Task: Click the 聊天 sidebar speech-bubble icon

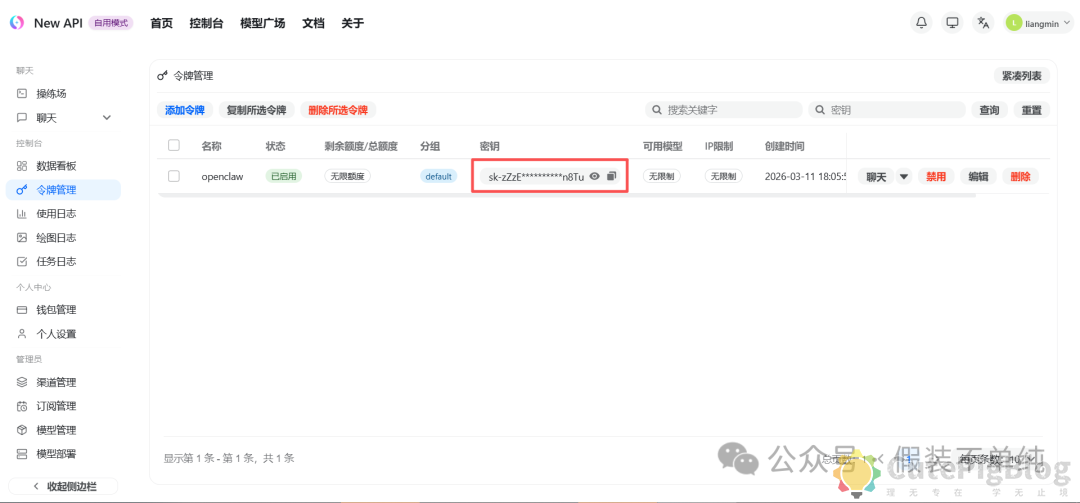Action: 22,118
